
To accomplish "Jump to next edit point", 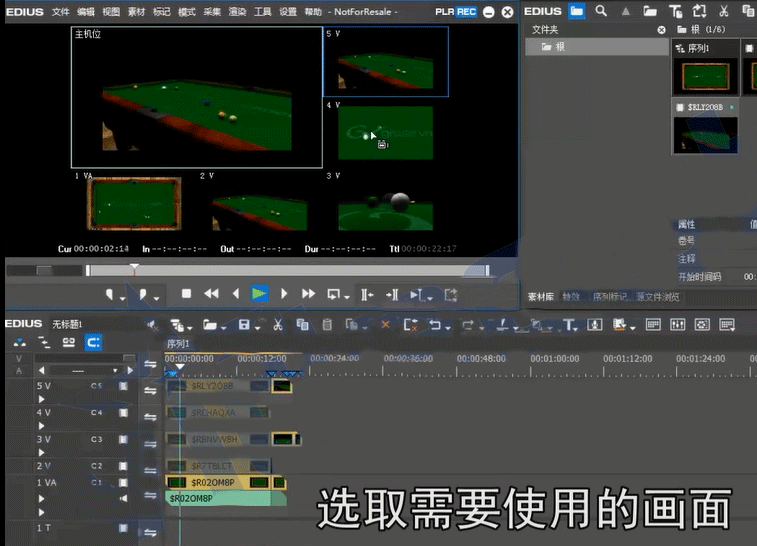I will (392, 294).
